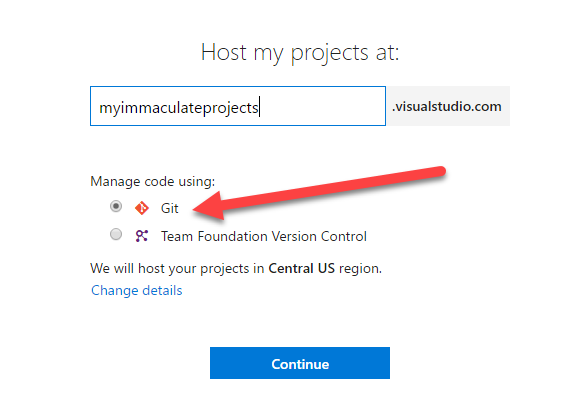Place cursor at the end of "myimmaculateprojects" text
The width and height of the screenshot is (569, 406).
(x=259, y=107)
